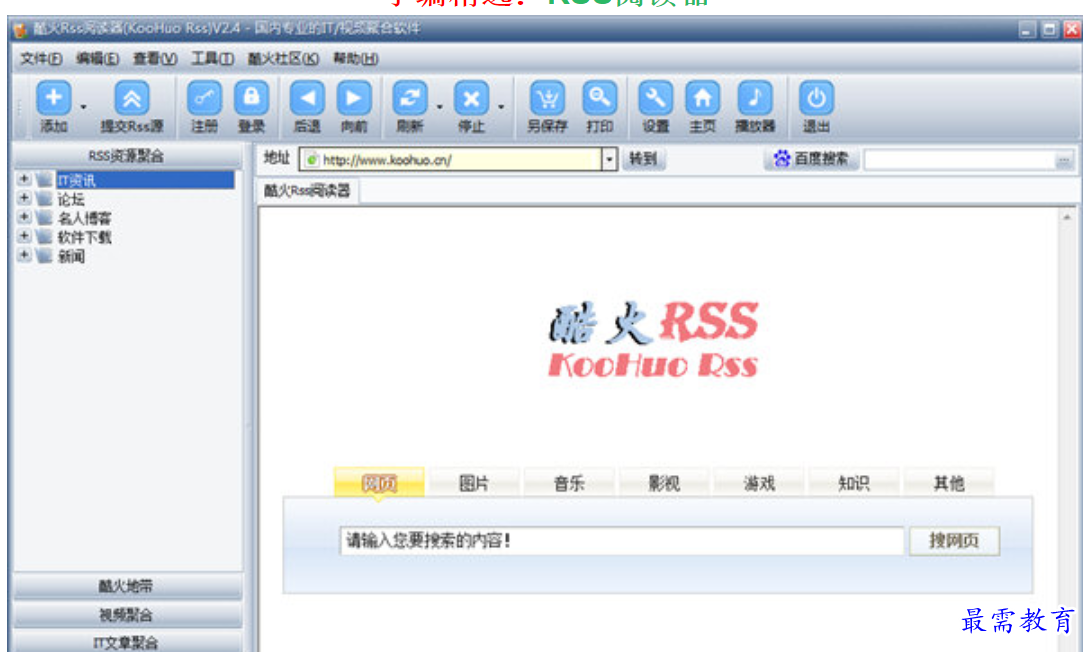Click the 刷新 (Refresh) icon
This screenshot has height=652, width=1083.
click(410, 98)
